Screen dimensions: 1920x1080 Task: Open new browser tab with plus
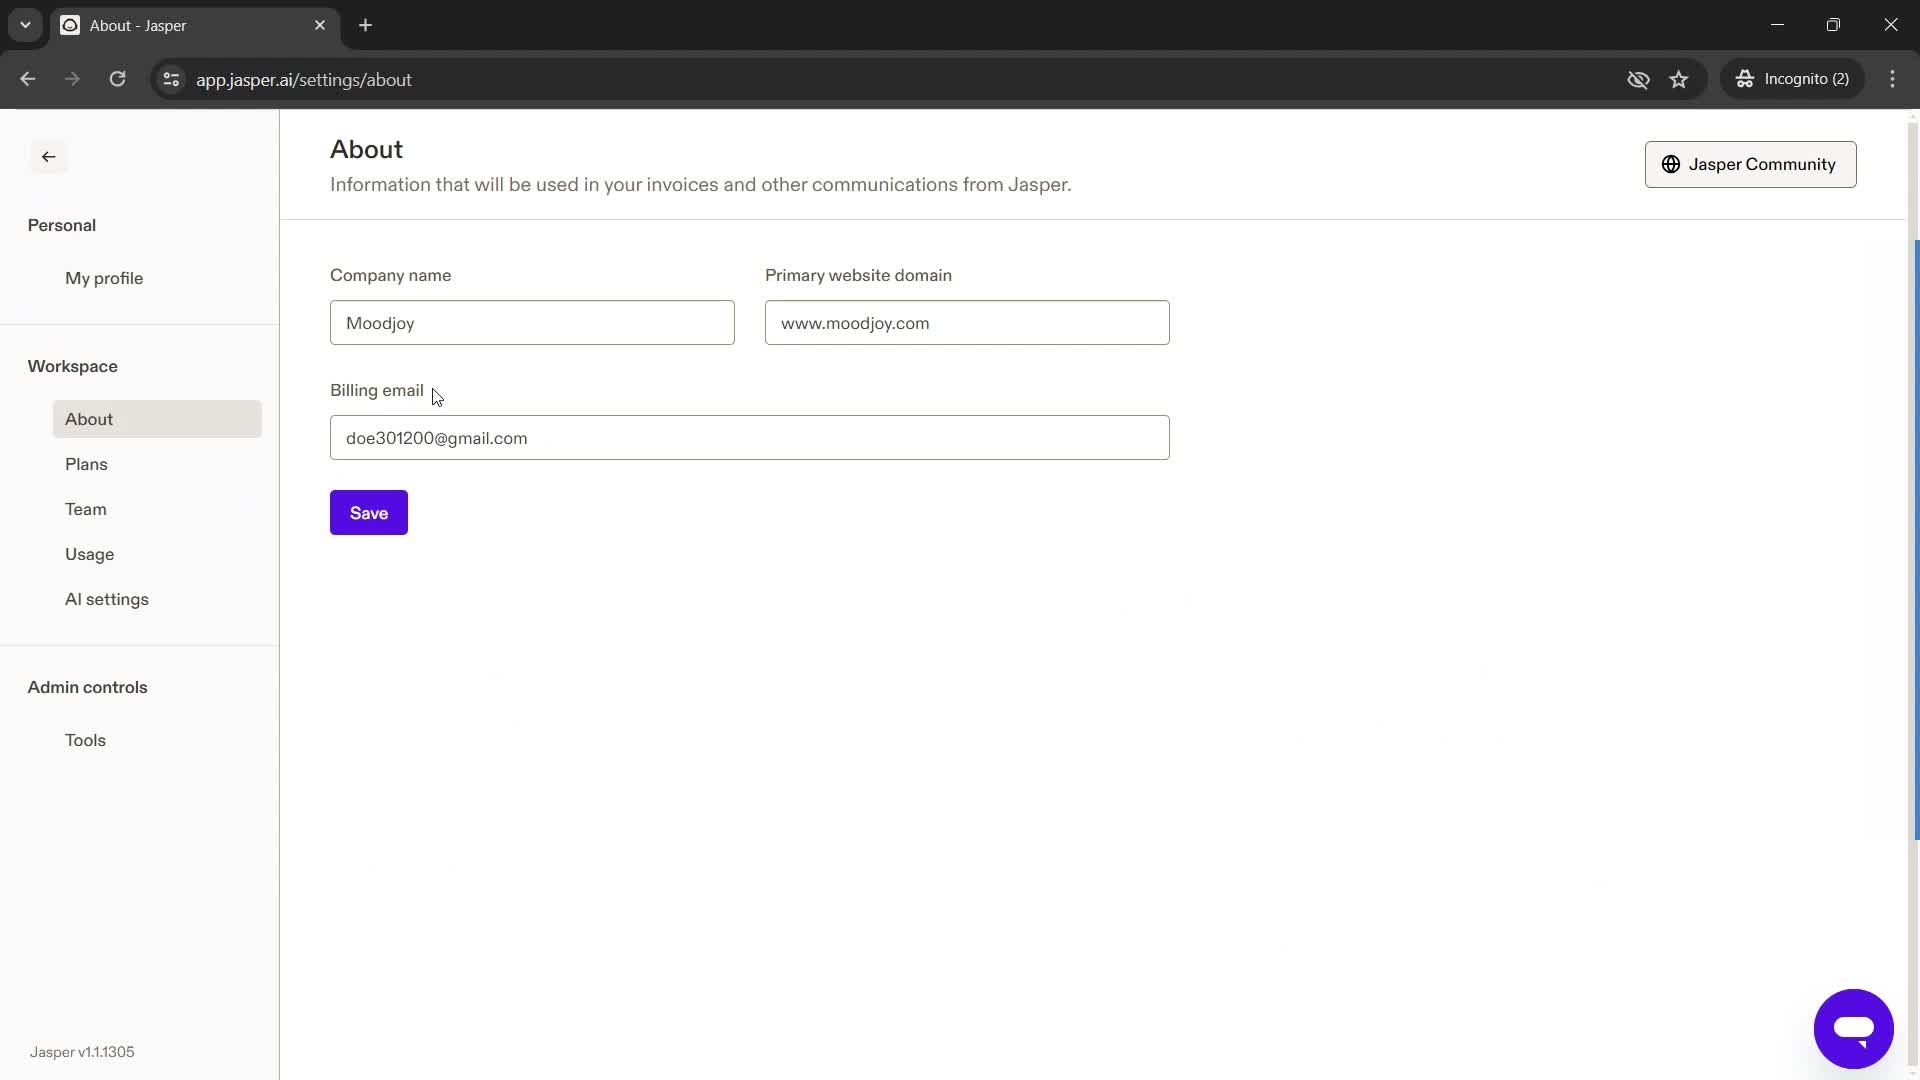pos(364,25)
